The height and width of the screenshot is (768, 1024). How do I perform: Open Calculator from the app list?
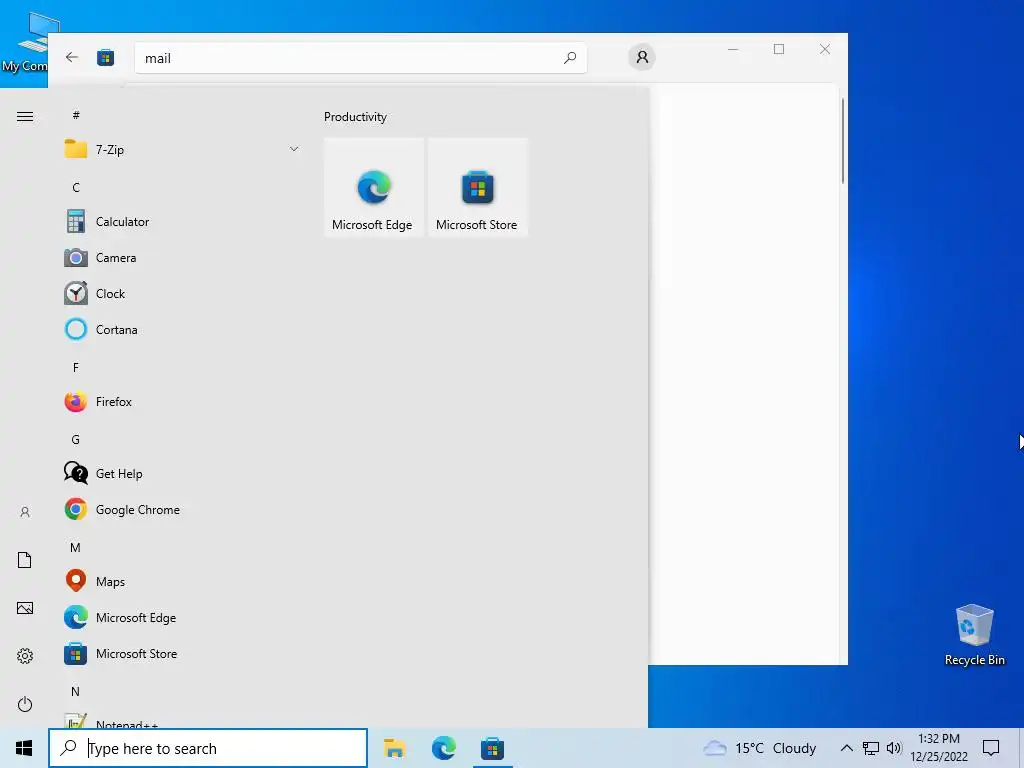pos(181,221)
